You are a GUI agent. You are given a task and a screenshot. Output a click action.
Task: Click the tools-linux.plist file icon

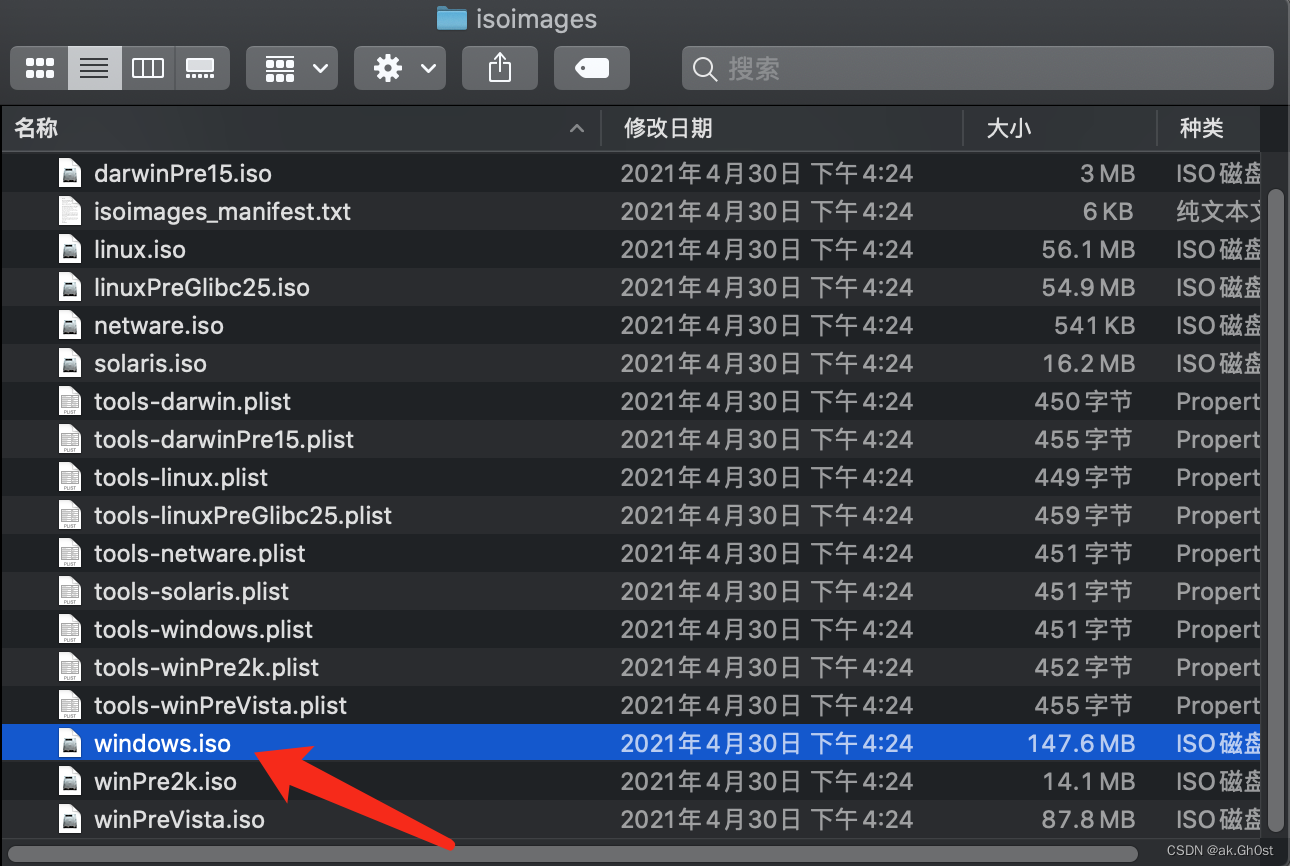[x=69, y=477]
